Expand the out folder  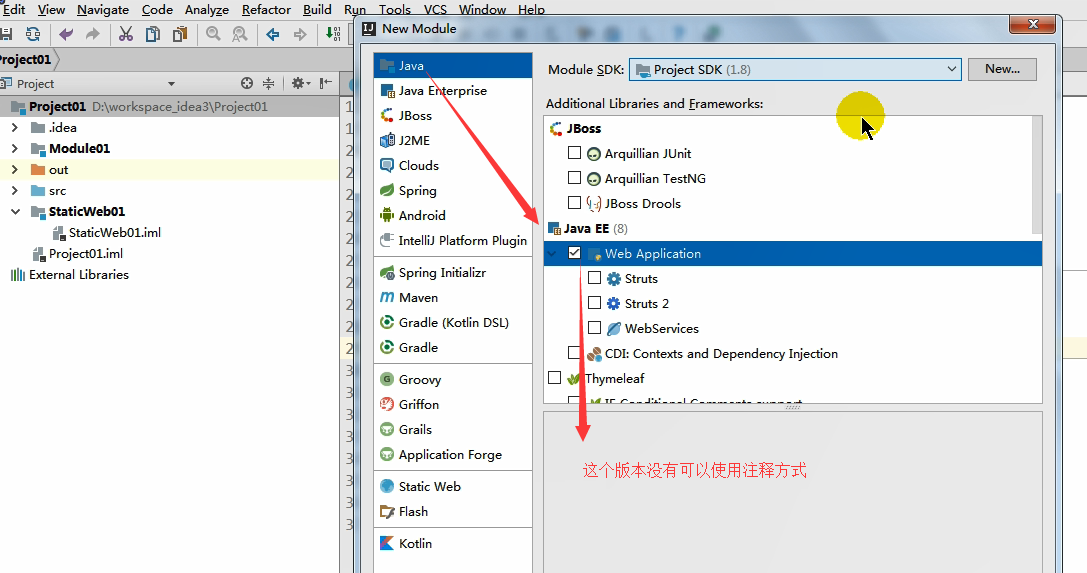click(x=15, y=170)
